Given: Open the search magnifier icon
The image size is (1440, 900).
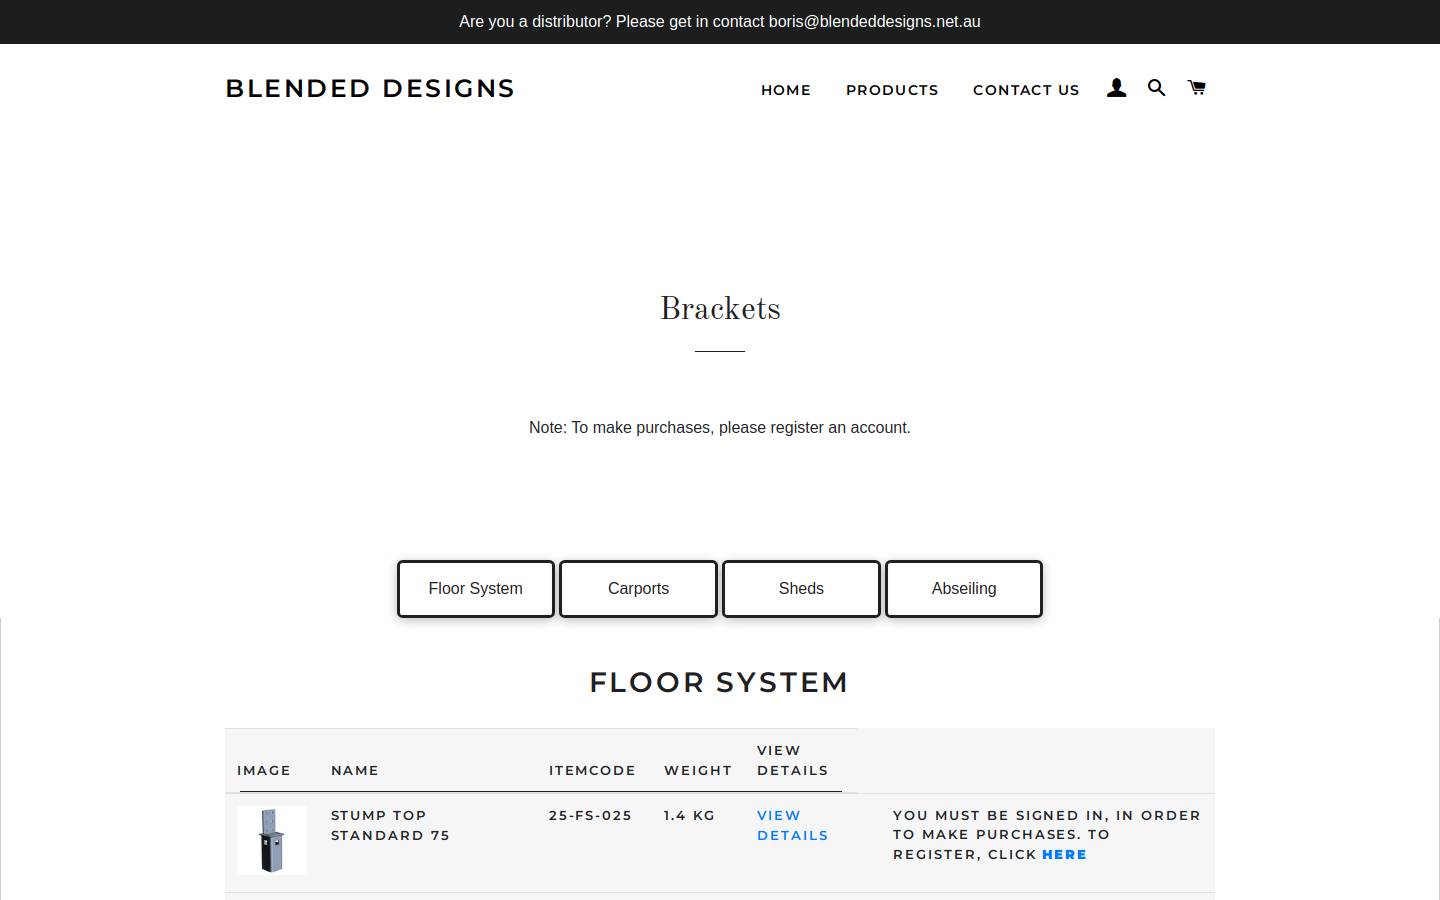Looking at the screenshot, I should click(1156, 88).
